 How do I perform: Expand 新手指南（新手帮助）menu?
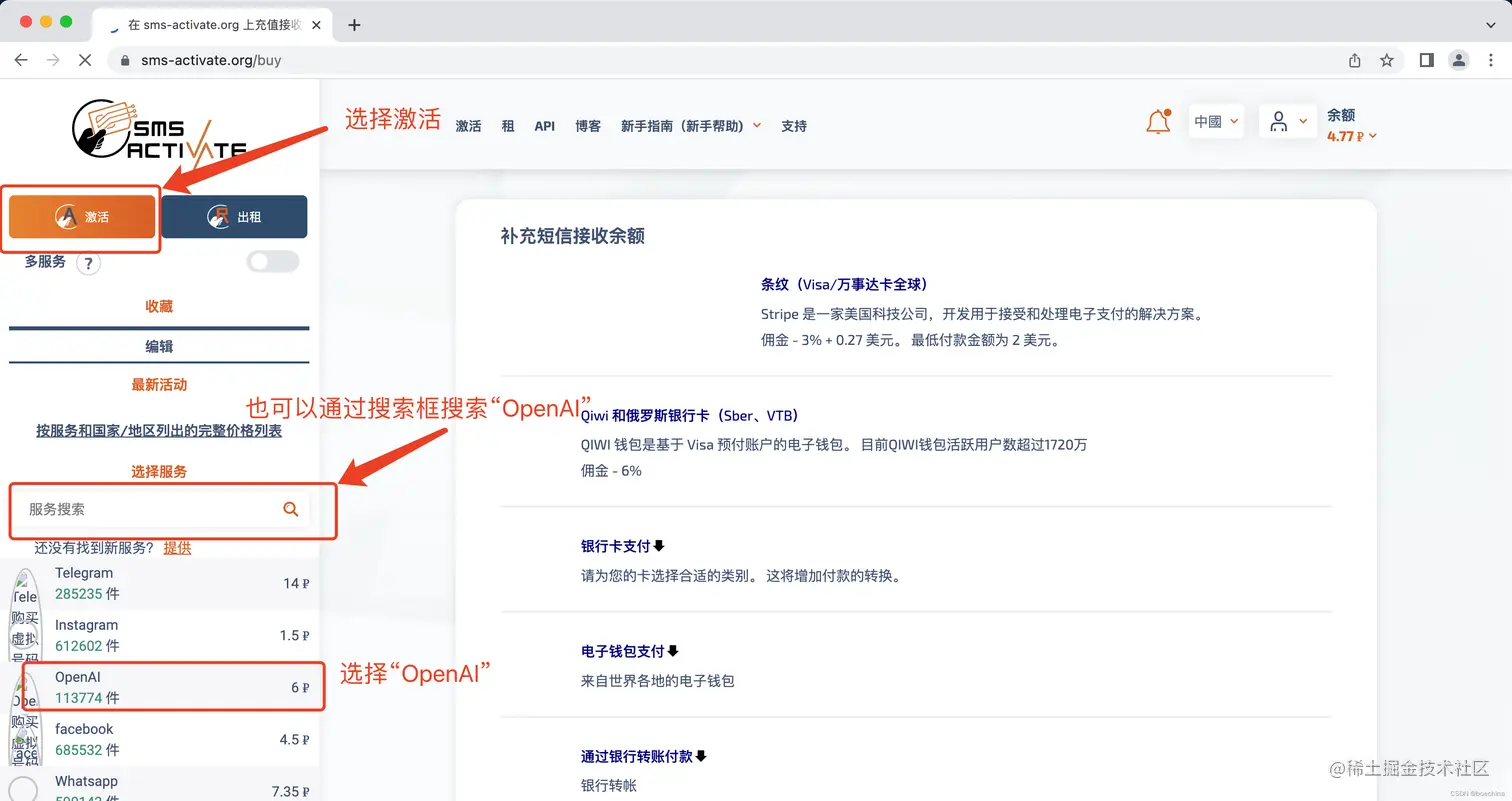click(691, 126)
